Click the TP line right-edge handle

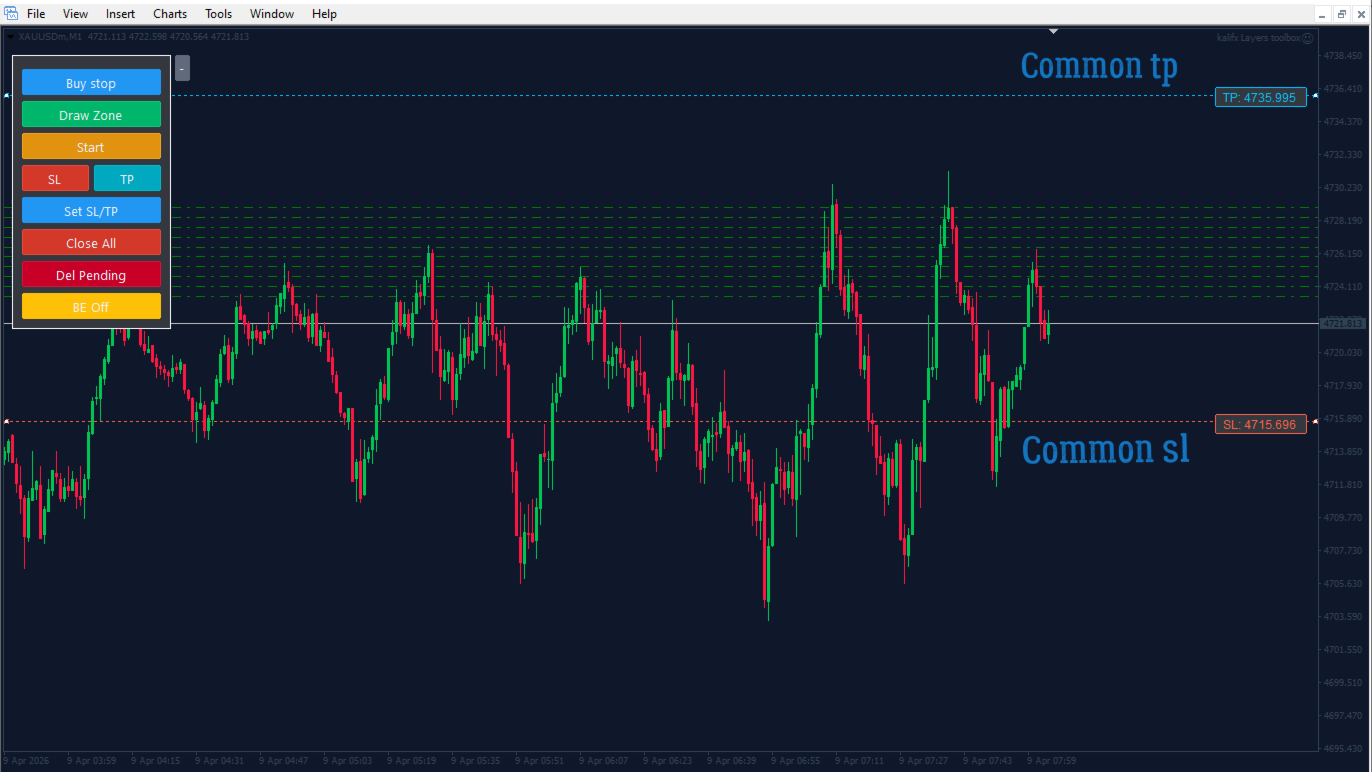[1313, 95]
